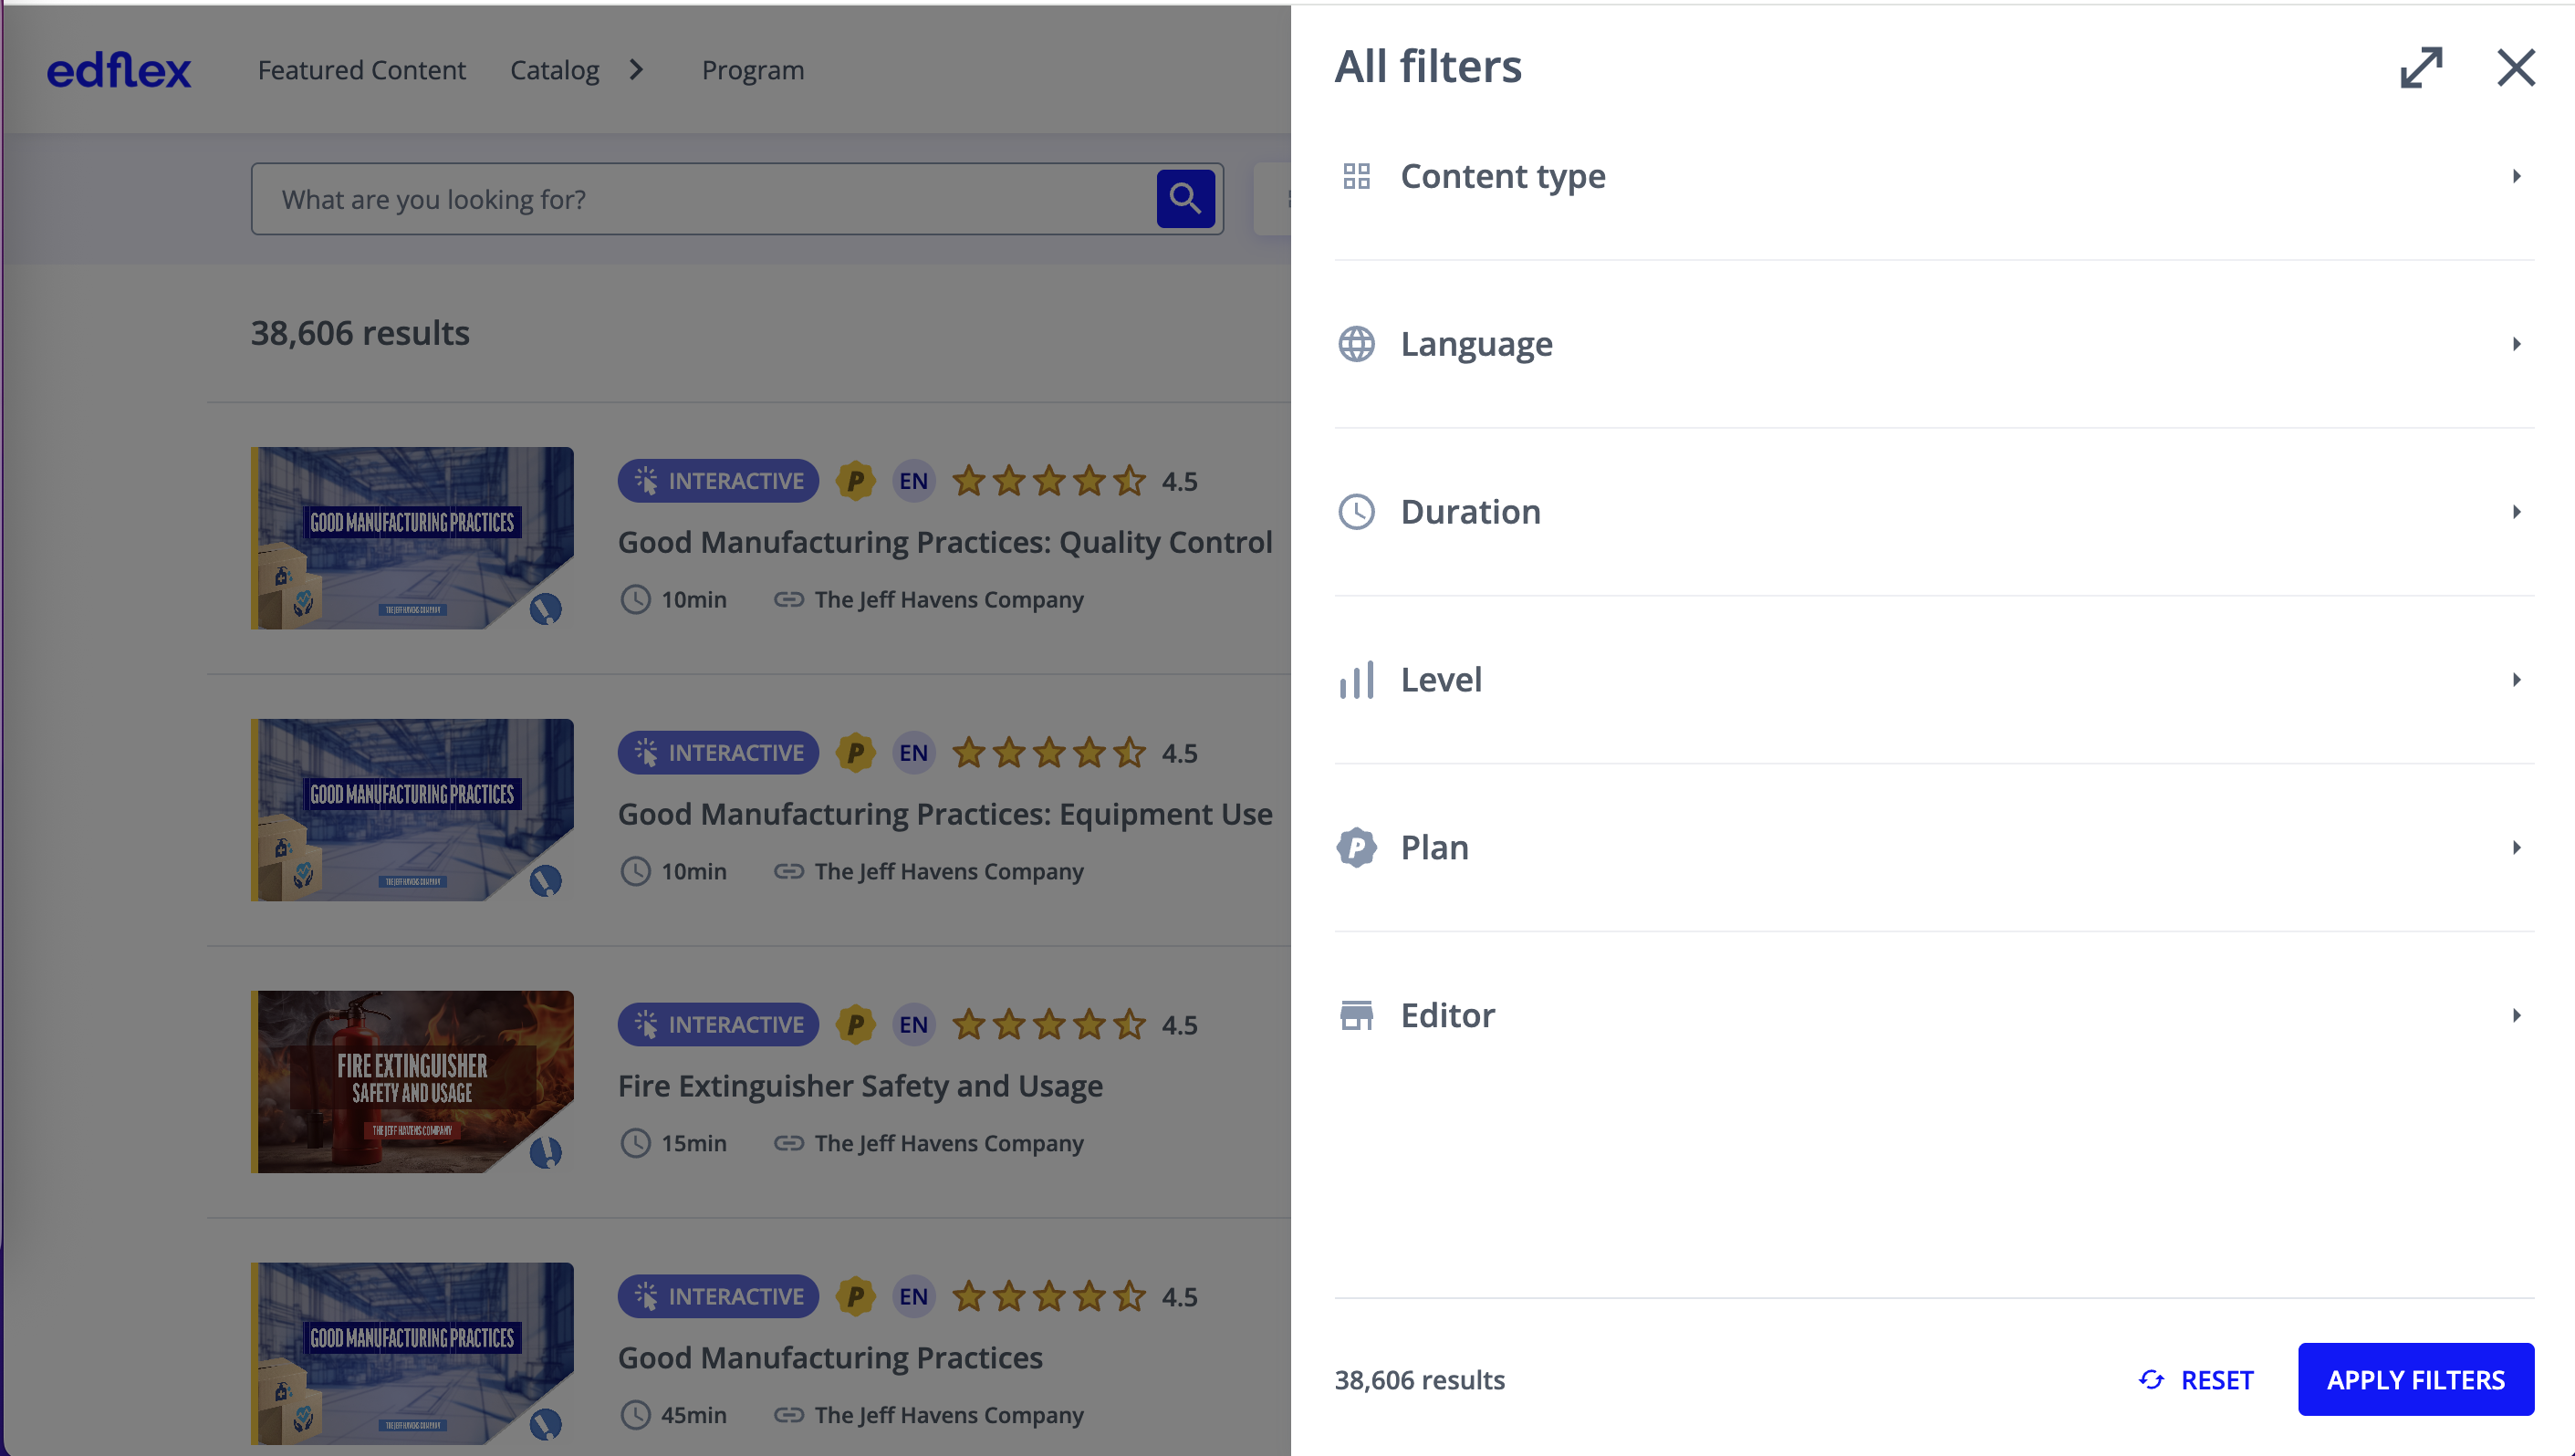Open the Program menu item
This screenshot has height=1456, width=2575.
tap(752, 70)
